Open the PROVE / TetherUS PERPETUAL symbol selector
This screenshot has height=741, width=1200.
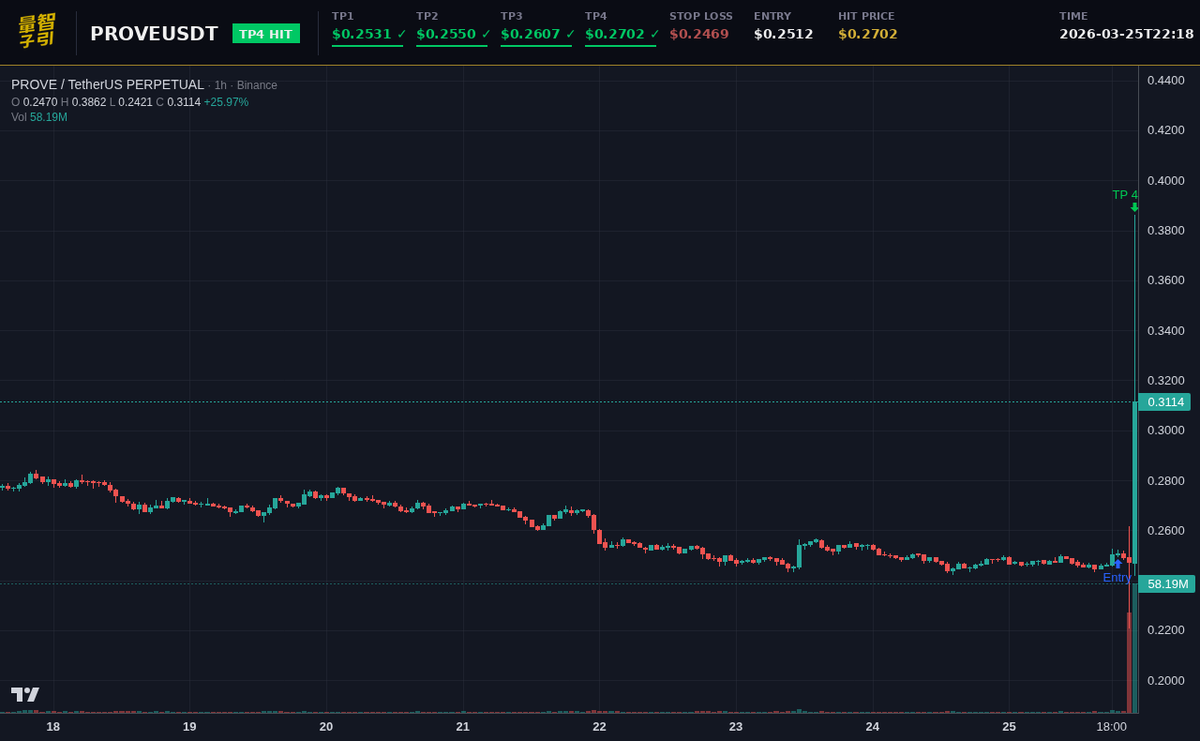click(x=105, y=85)
